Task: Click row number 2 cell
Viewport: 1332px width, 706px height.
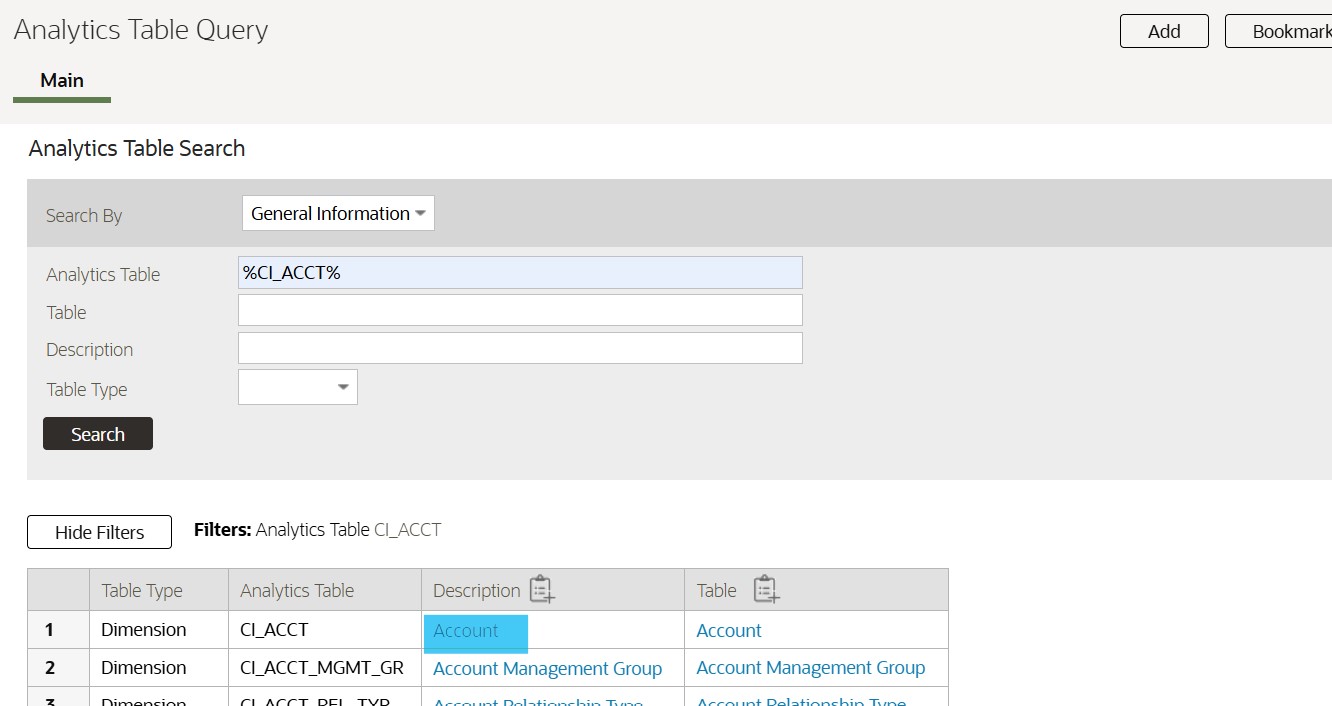Action: (58, 668)
